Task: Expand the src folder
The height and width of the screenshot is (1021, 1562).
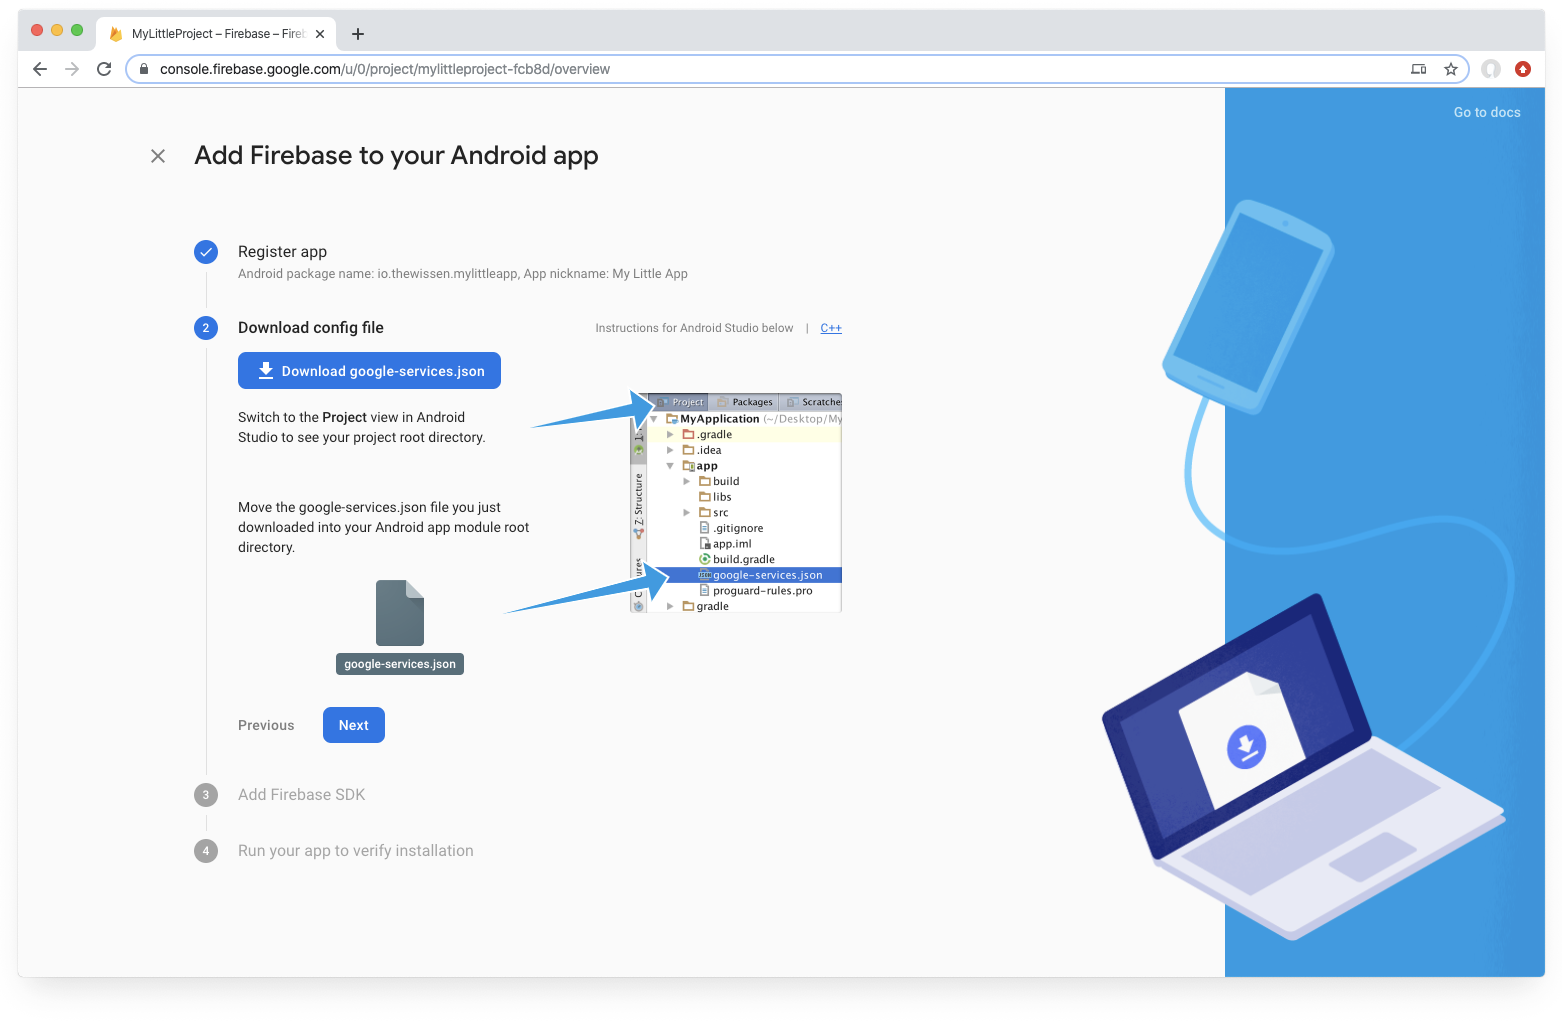Action: pyautogui.click(x=686, y=512)
